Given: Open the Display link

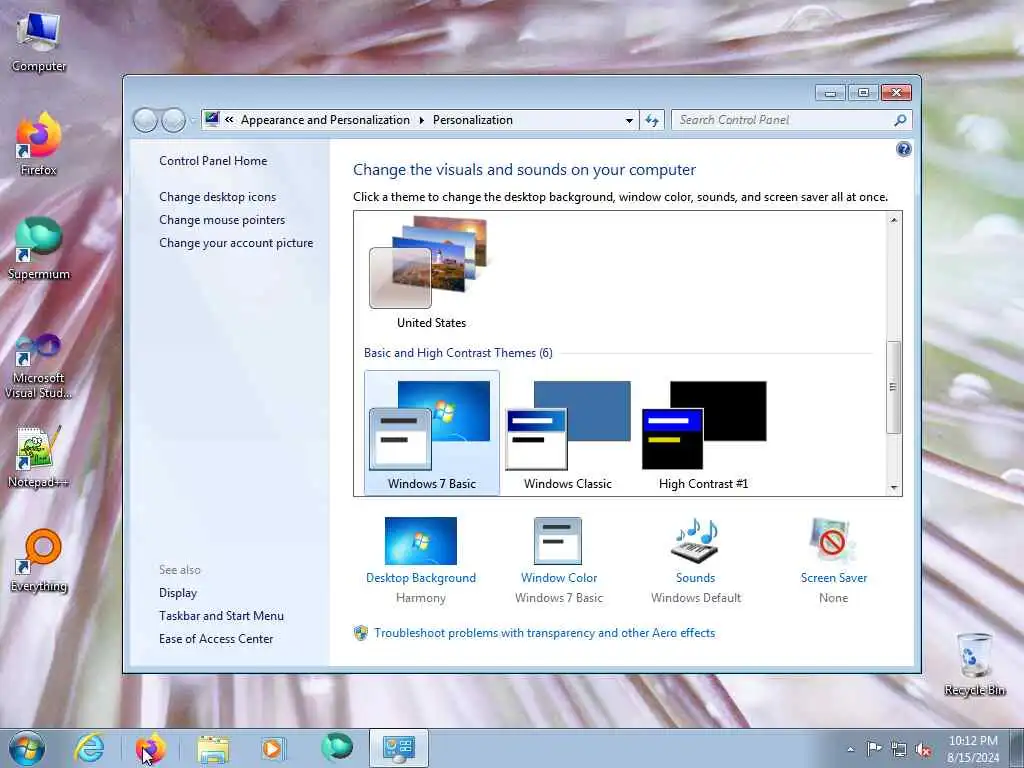Looking at the screenshot, I should [178, 592].
